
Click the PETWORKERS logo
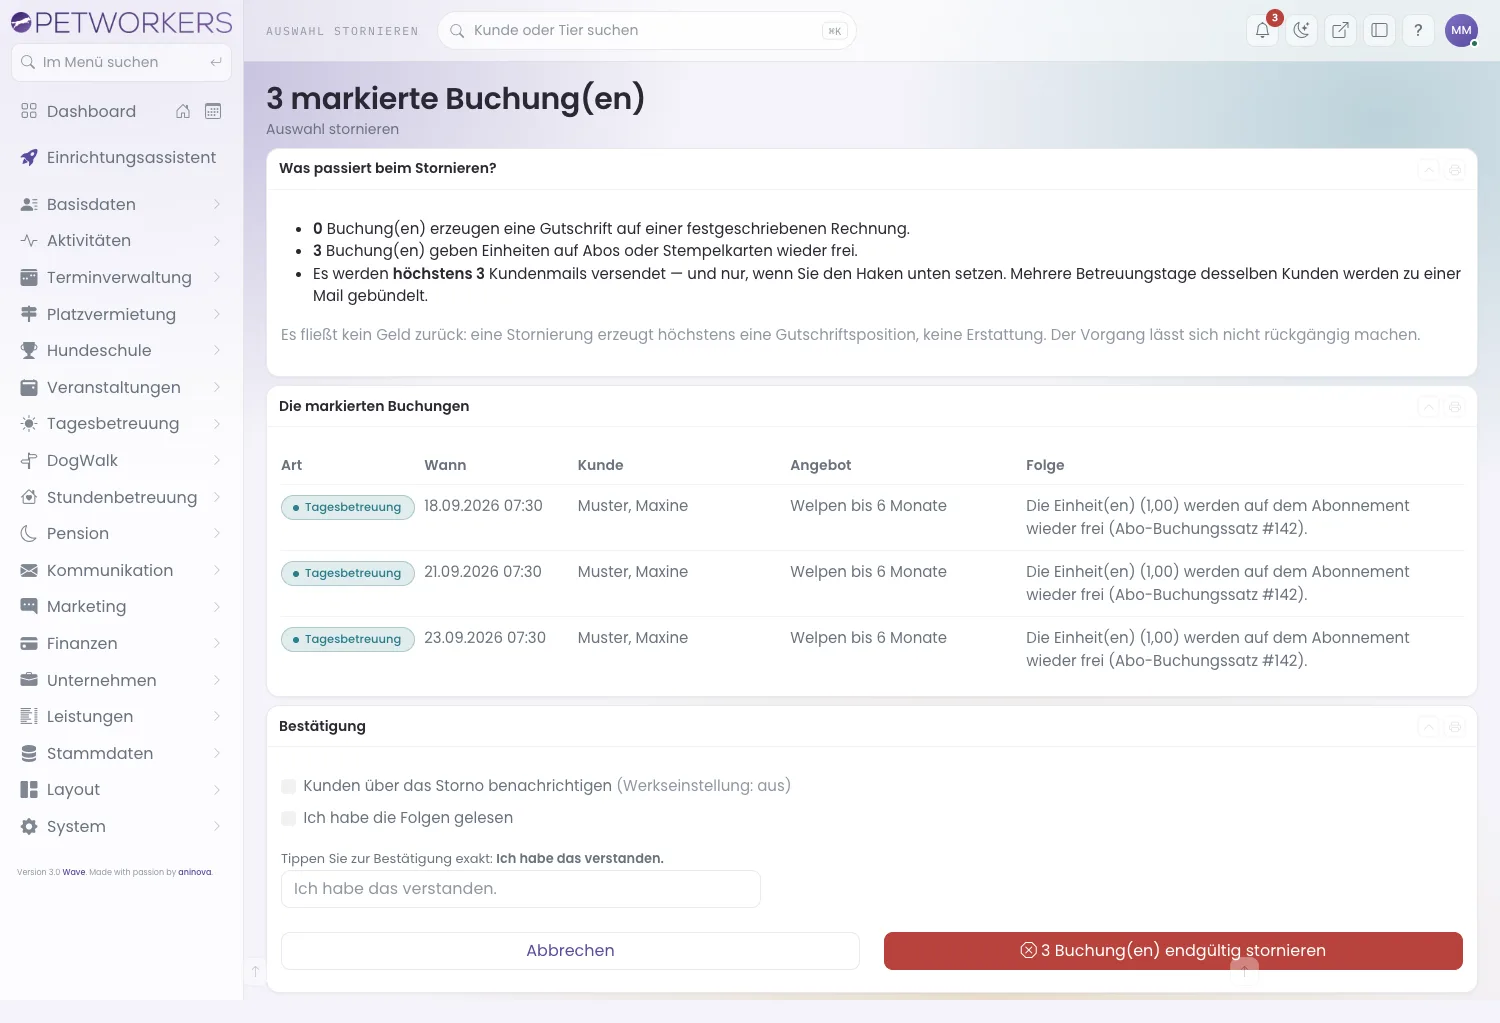(x=121, y=22)
